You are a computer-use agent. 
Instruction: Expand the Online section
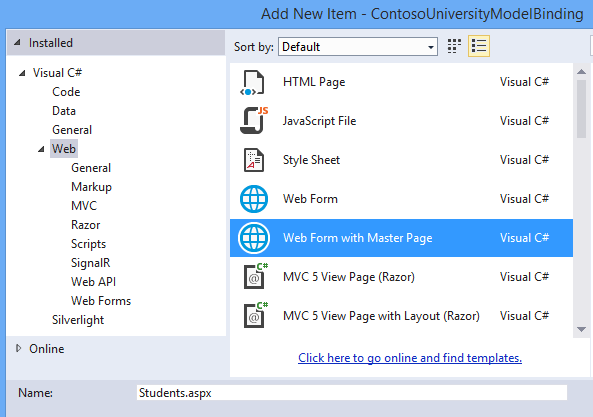pos(18,349)
